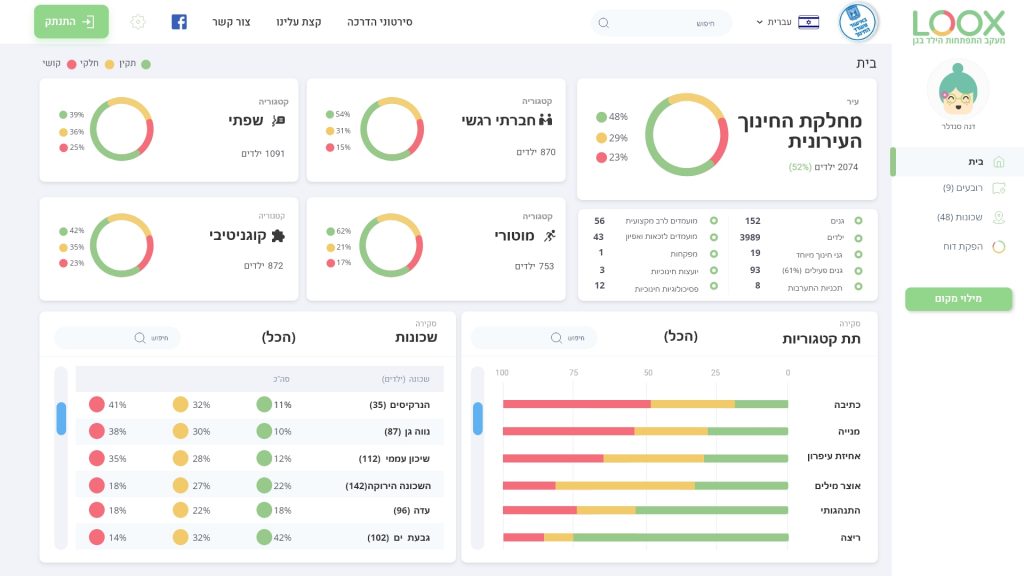Select the bullet next to פסיכולוגיות חינוכיות
This screenshot has height=576, width=1024.
[713, 287]
